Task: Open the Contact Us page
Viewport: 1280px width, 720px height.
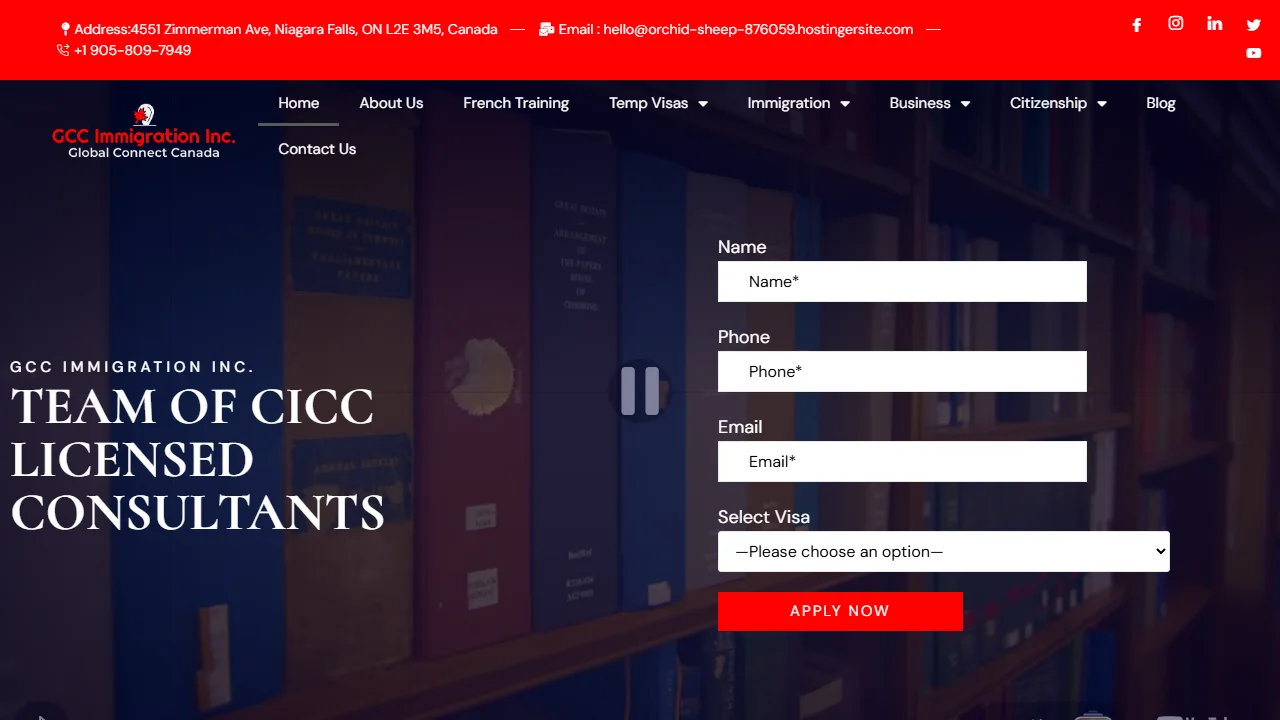Action: 317,149
